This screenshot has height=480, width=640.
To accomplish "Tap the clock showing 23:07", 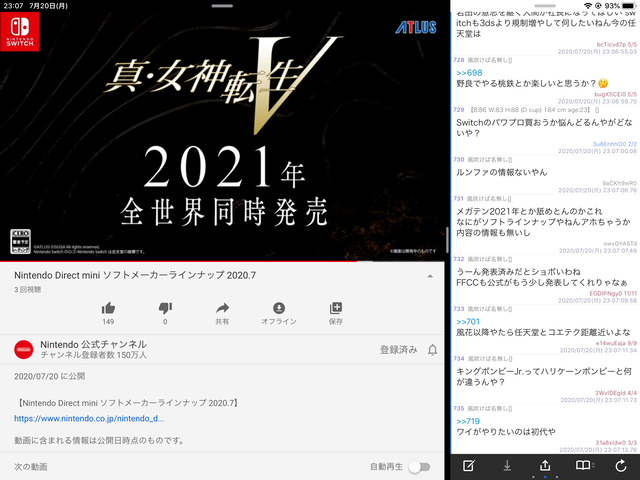I will [13, 6].
